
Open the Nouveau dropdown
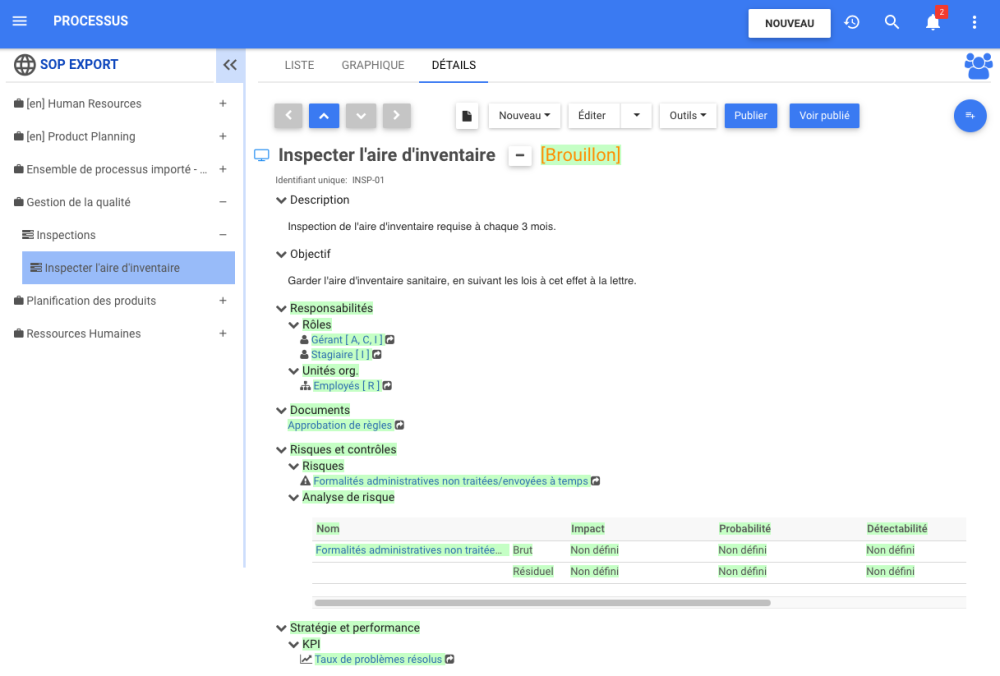click(524, 115)
